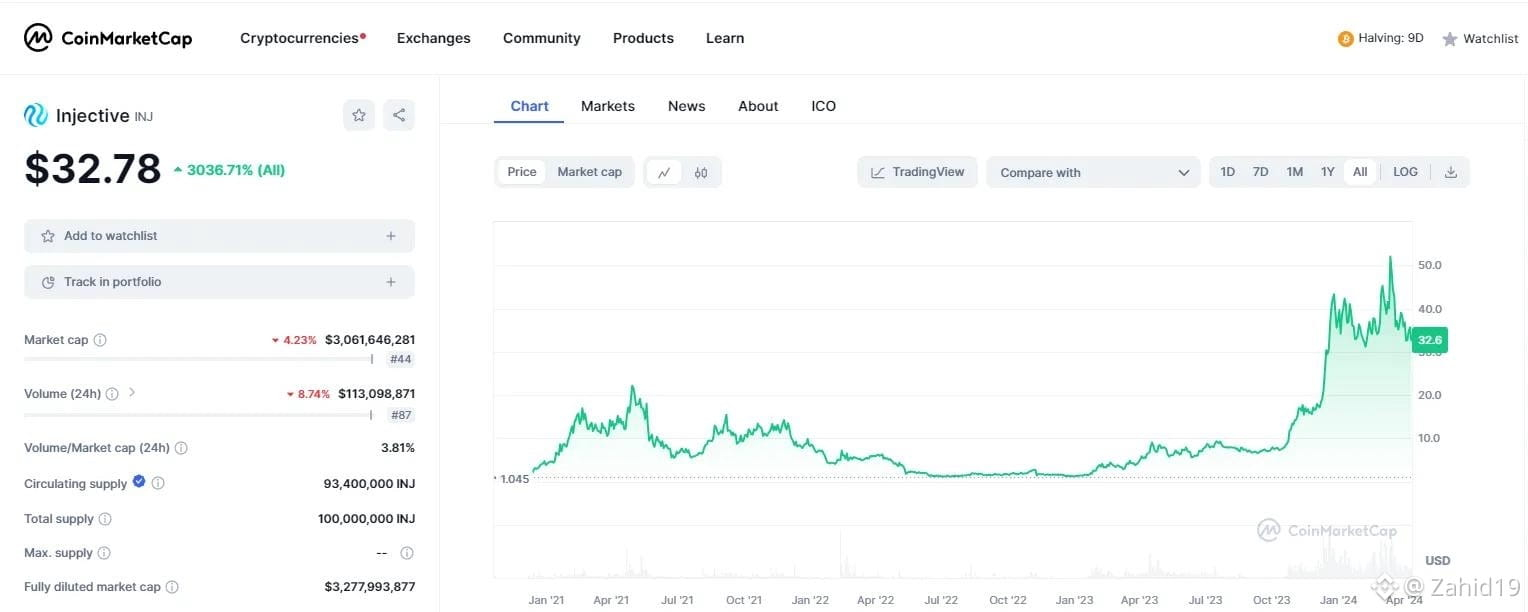Select Price chart mode

(x=522, y=172)
